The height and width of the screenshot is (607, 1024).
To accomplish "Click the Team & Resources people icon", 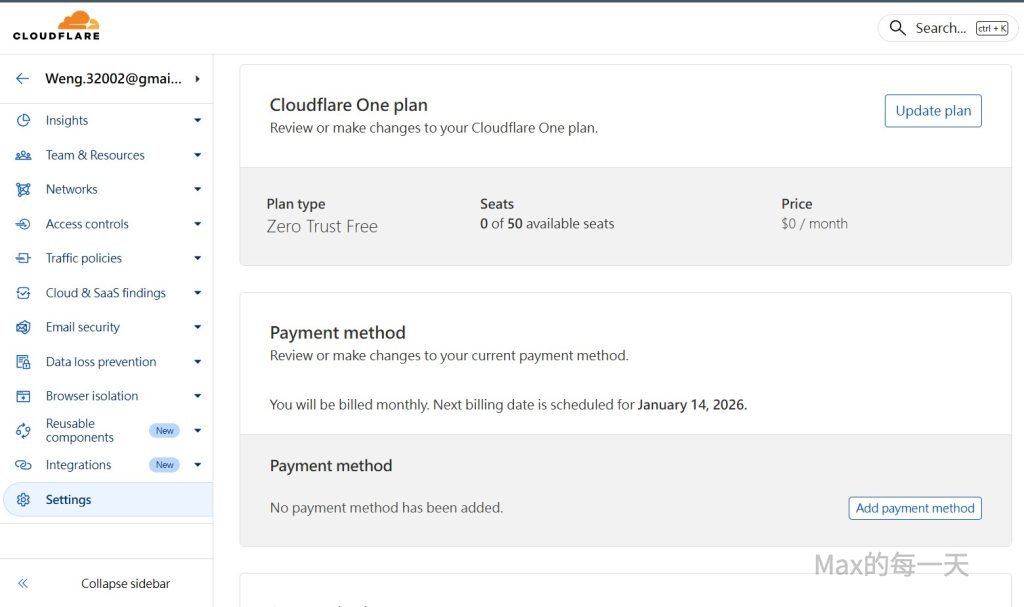I will point(24,155).
